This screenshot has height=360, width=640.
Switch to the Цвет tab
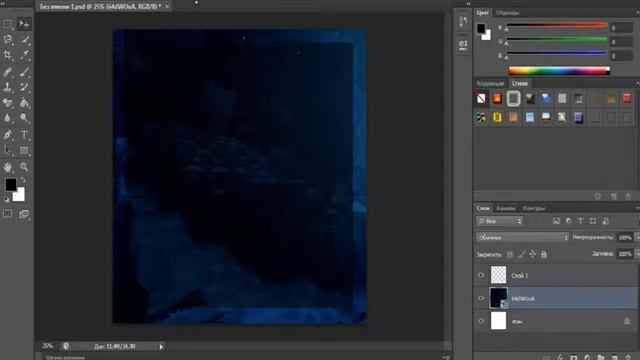click(482, 13)
